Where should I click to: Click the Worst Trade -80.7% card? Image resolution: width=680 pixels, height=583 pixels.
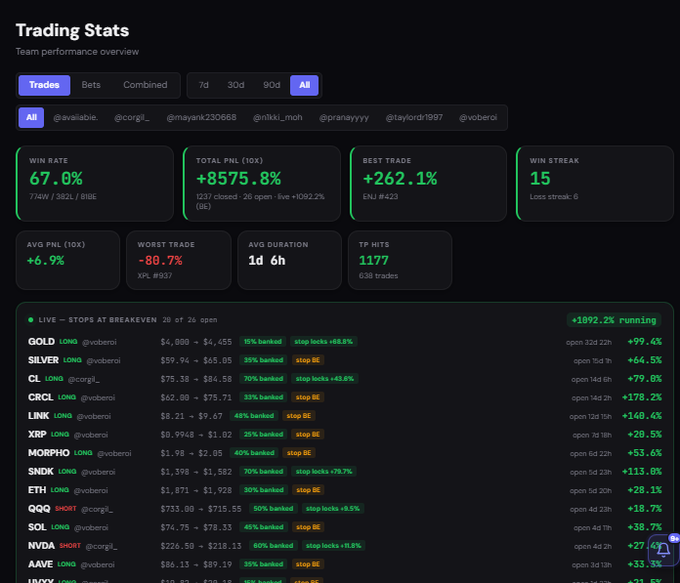click(x=179, y=260)
